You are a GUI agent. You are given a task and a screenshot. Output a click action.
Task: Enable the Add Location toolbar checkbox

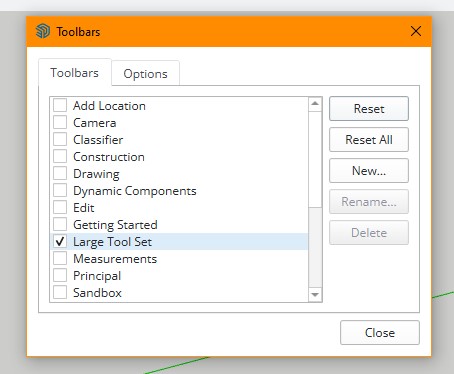coord(60,105)
